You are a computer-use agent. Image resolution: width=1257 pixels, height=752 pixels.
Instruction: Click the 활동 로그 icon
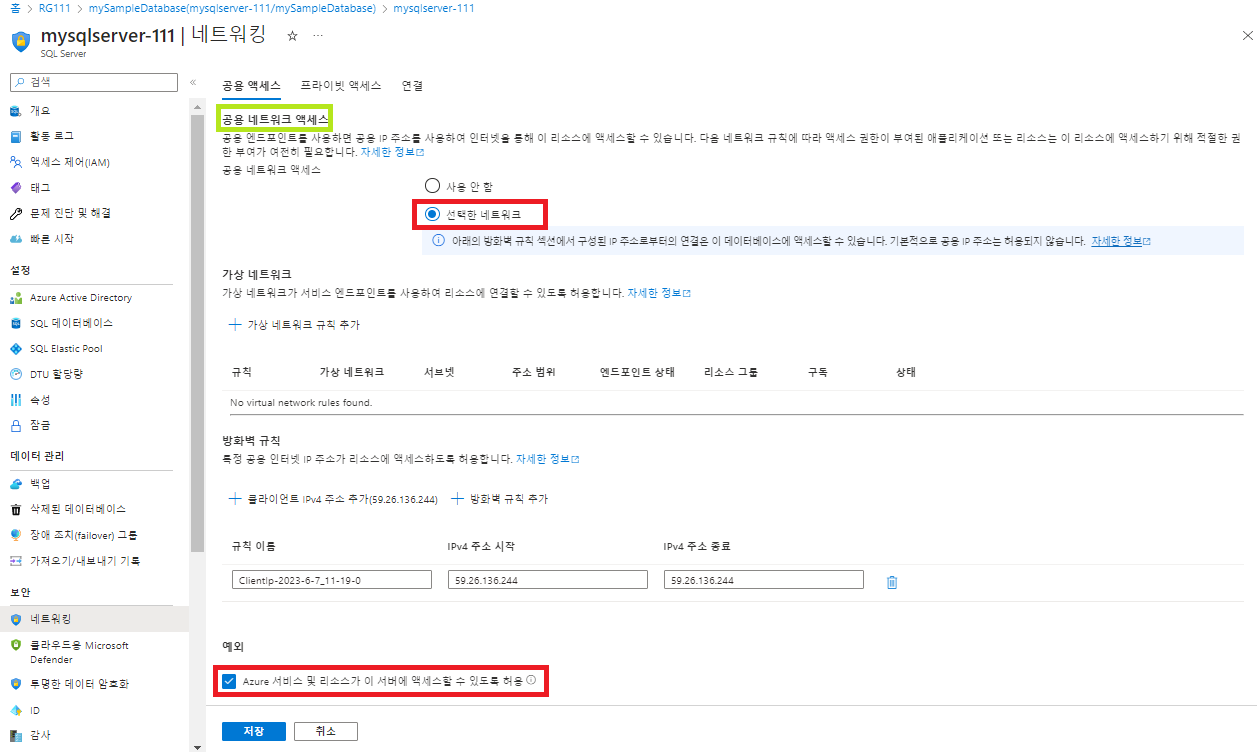[x=15, y=136]
